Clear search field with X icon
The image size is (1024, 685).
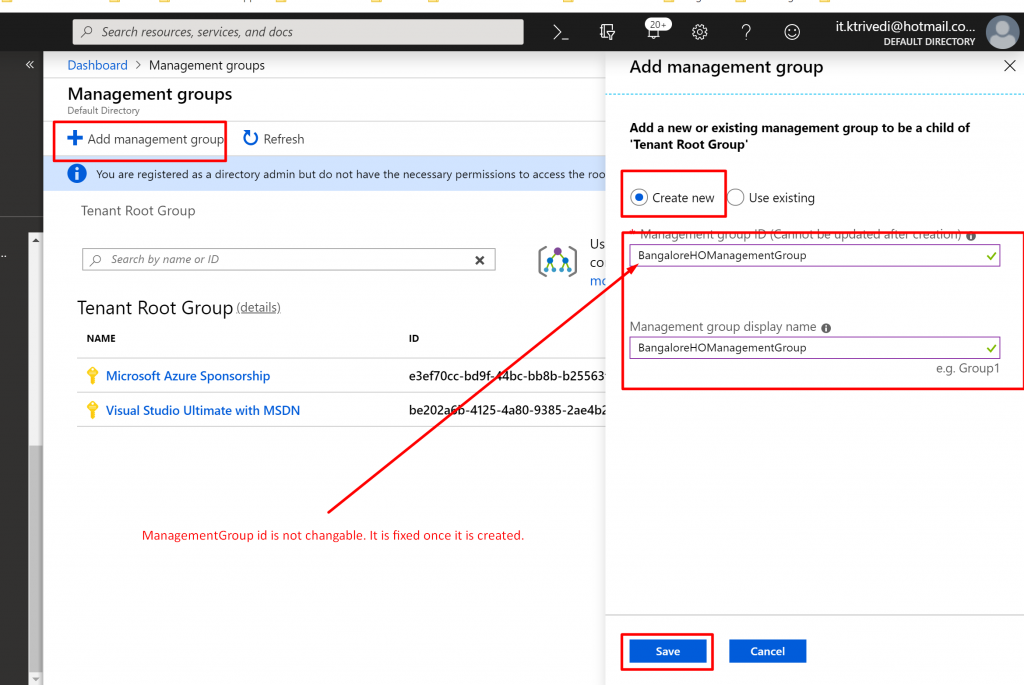tap(479, 260)
